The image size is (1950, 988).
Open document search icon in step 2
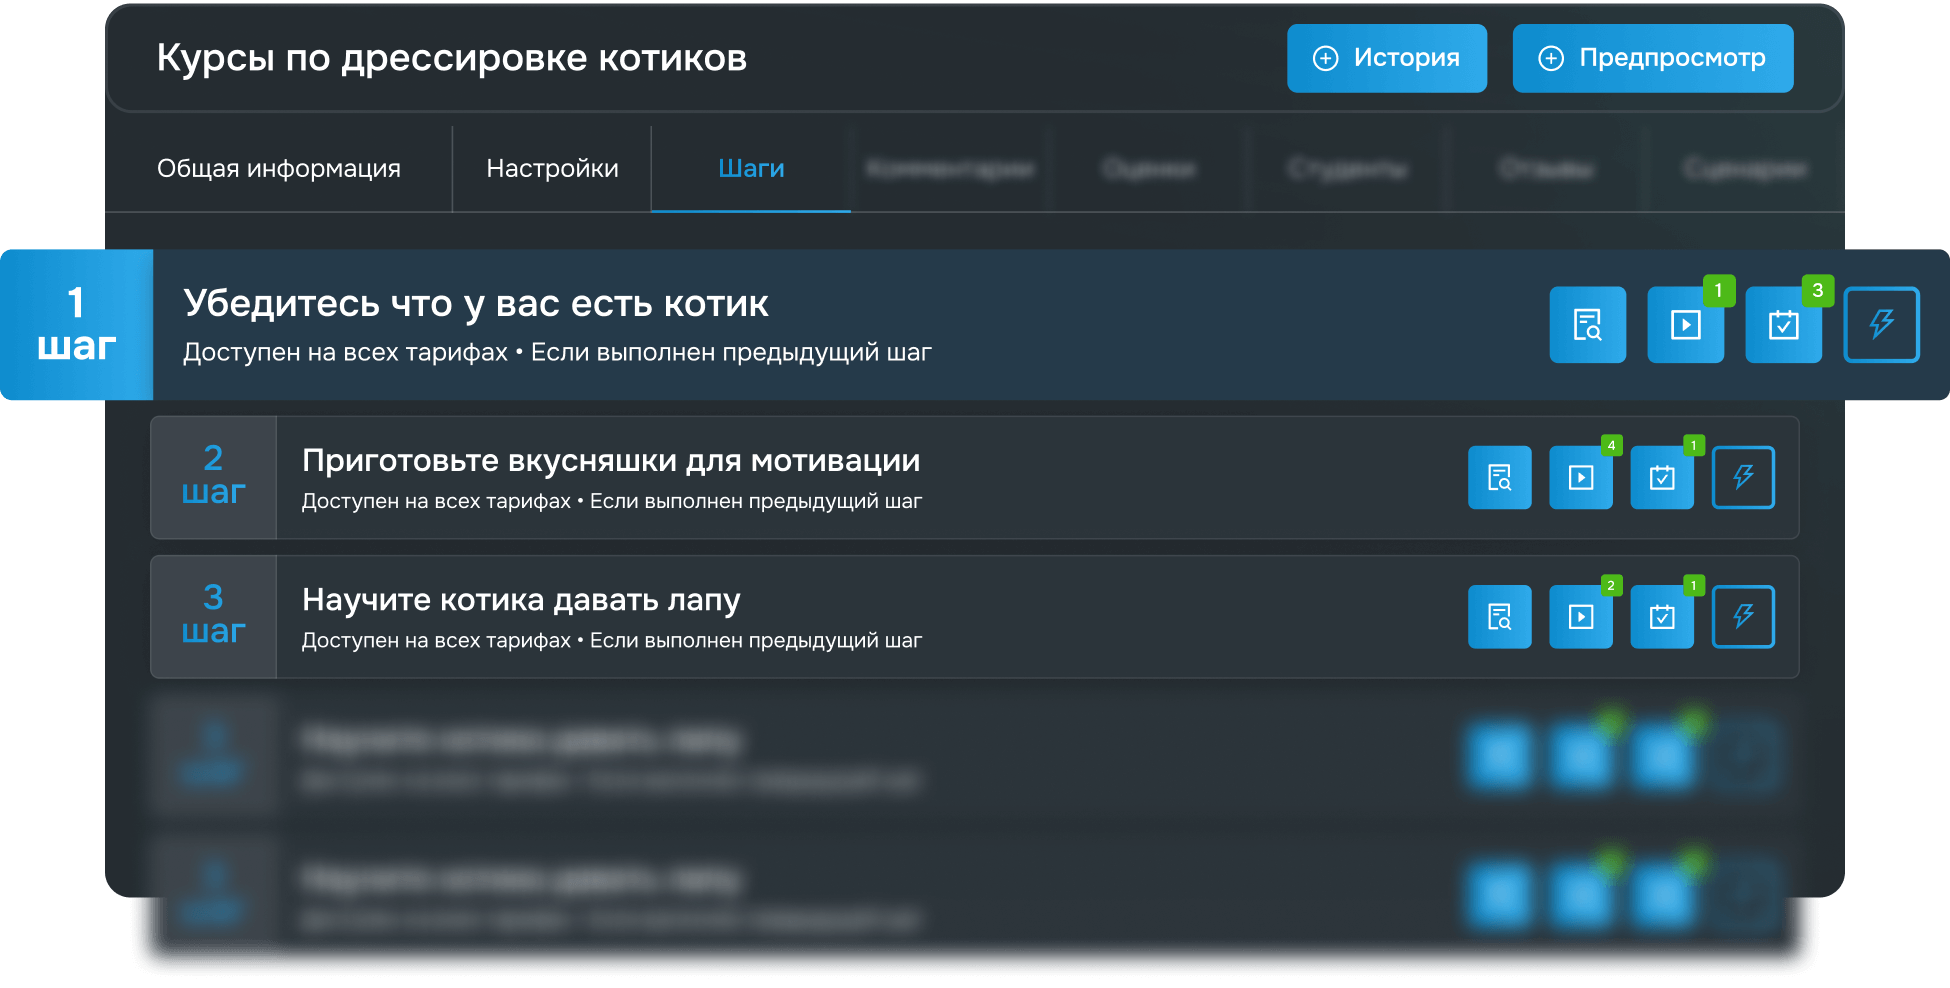pos(1499,478)
